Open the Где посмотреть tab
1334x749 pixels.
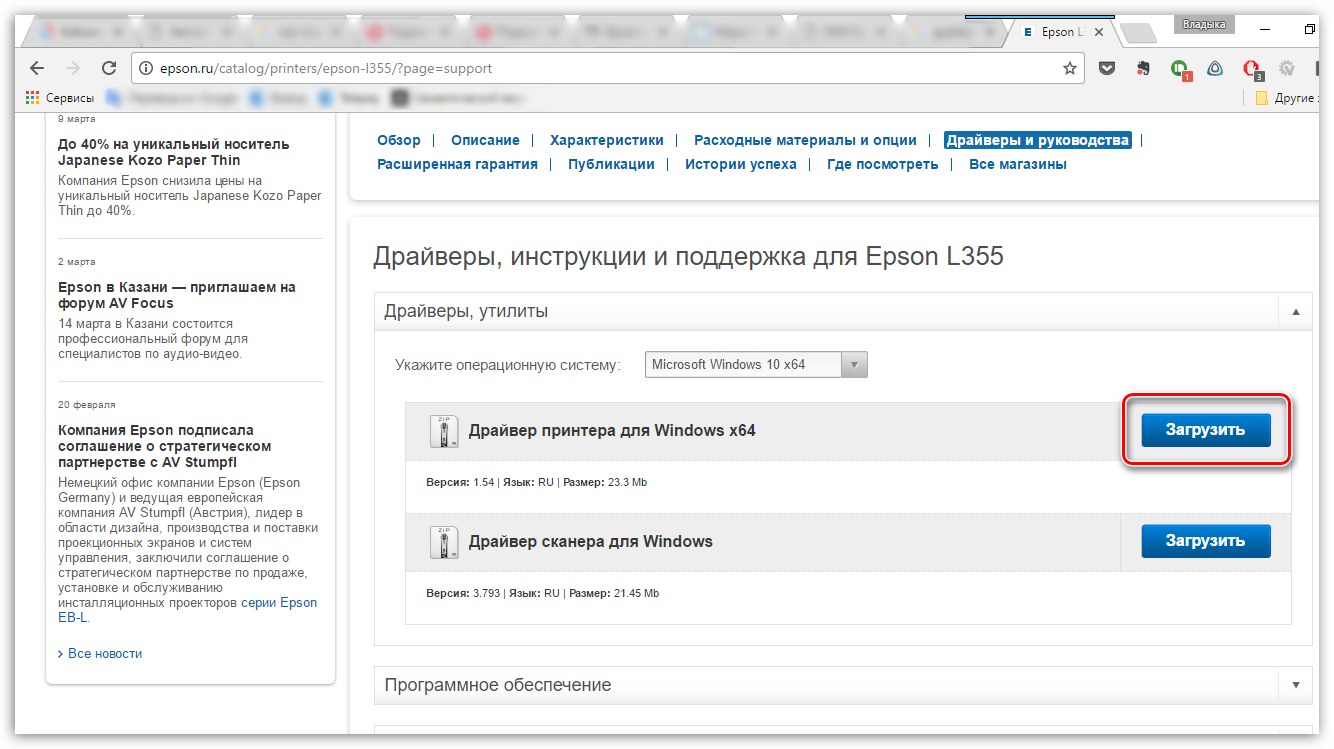pyautogui.click(x=883, y=164)
